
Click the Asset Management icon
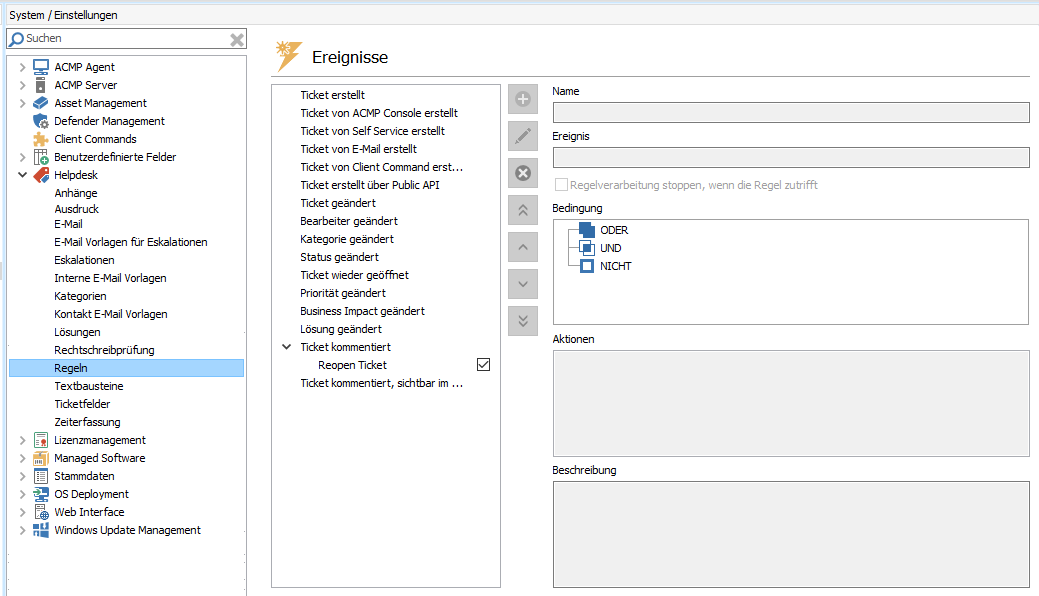point(41,103)
